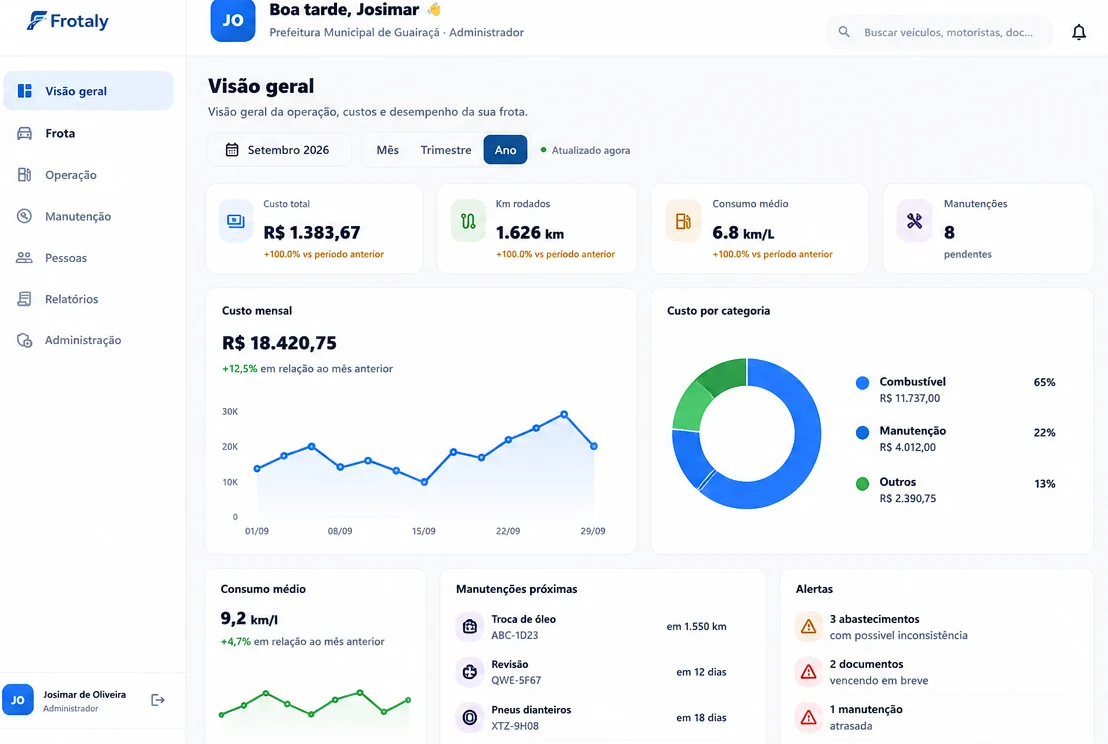The width and height of the screenshot is (1108, 744).
Task: Click the 'Atualizado agora' status text
Action: click(x=591, y=150)
